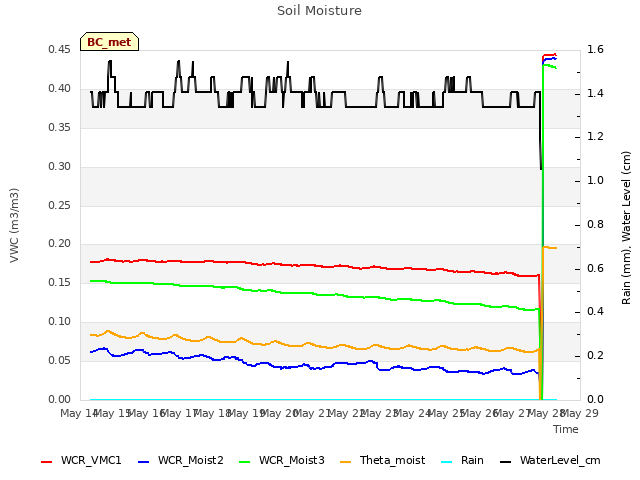Click the BC_met annotation label

point(109,42)
